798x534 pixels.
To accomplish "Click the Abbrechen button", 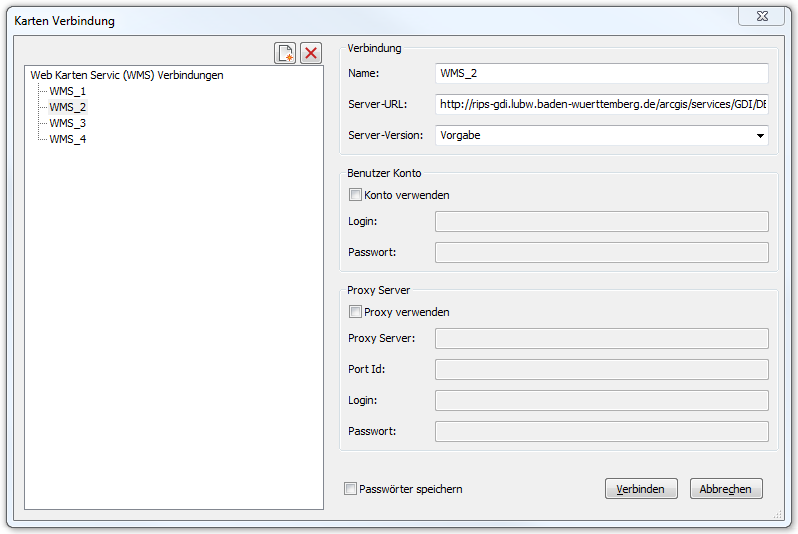I will coord(726,489).
